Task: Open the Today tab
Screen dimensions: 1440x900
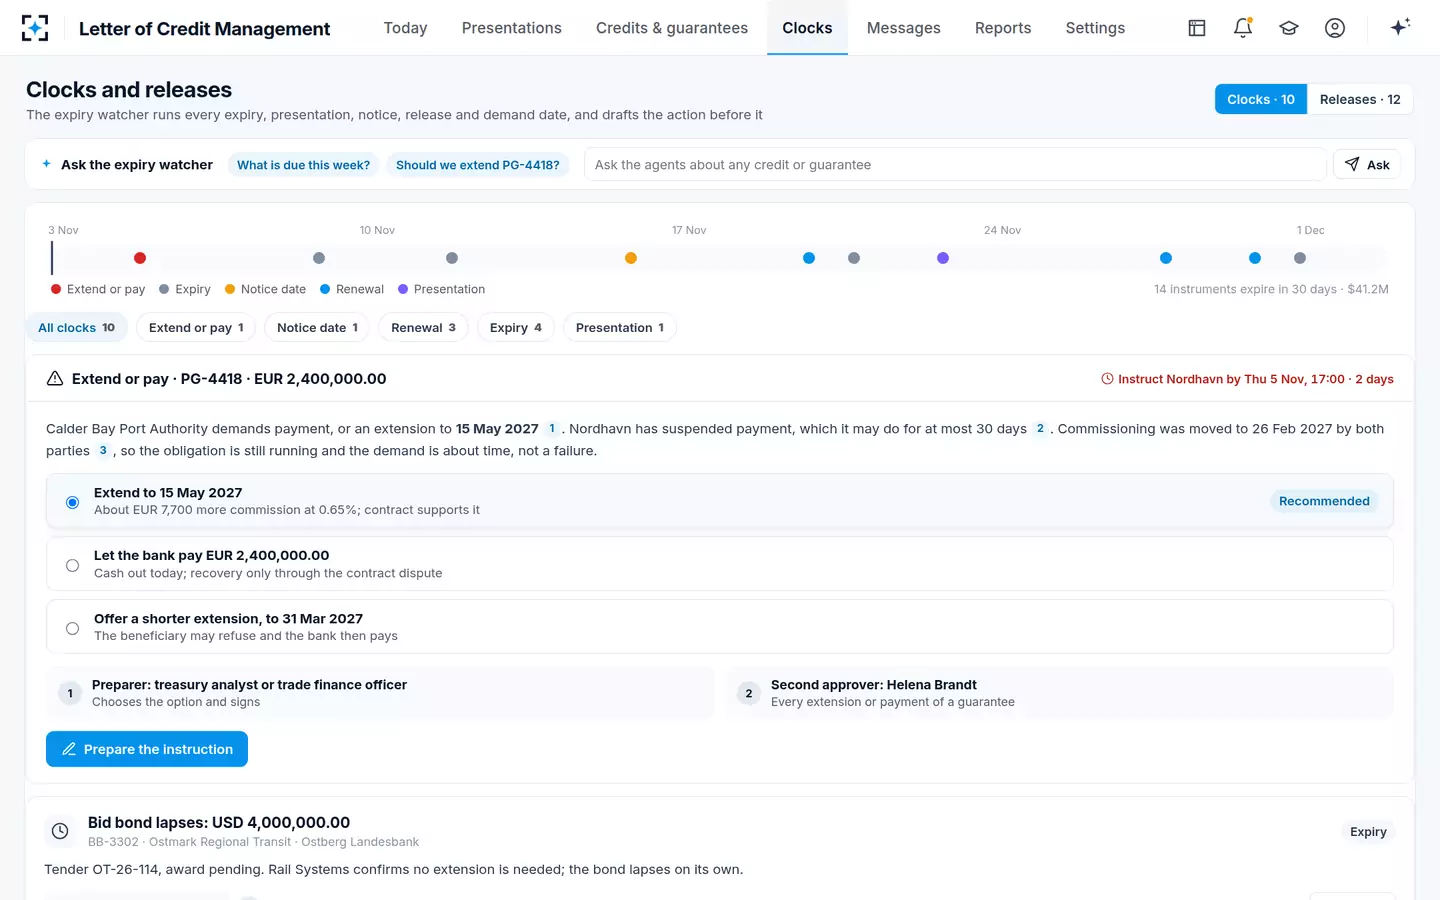Action: click(x=405, y=28)
